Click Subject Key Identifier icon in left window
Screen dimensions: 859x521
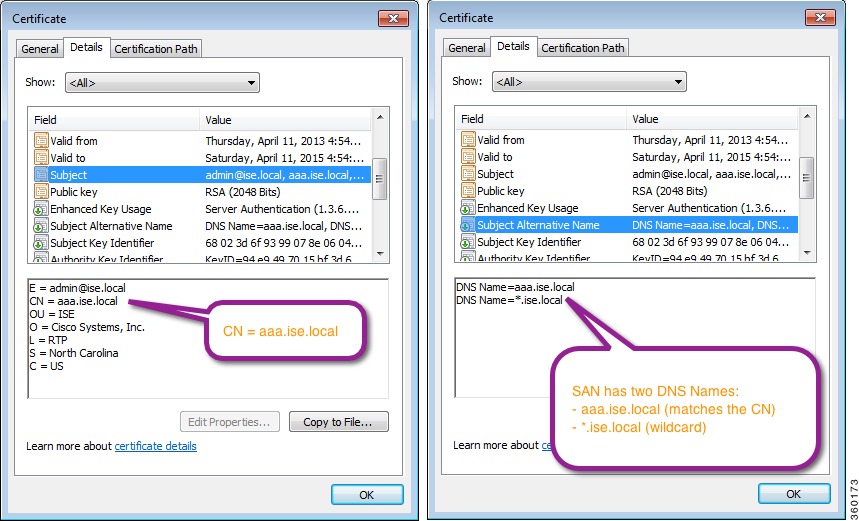[x=41, y=243]
